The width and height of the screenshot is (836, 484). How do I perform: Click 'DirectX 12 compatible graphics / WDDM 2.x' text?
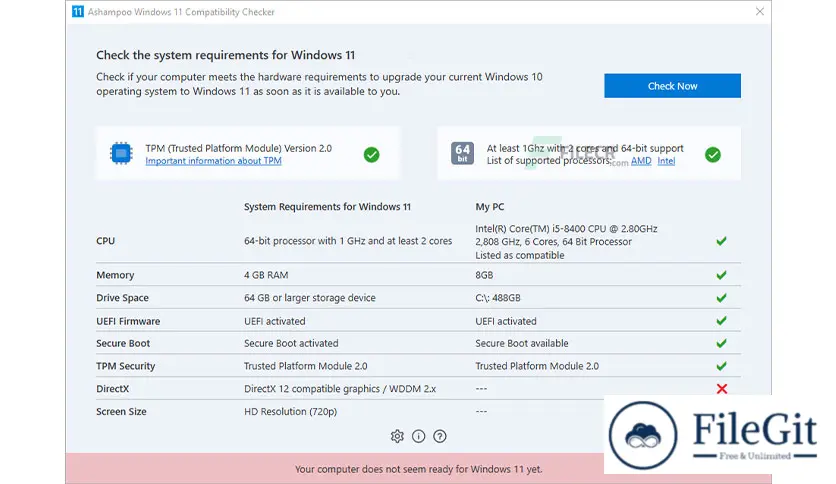click(340, 389)
